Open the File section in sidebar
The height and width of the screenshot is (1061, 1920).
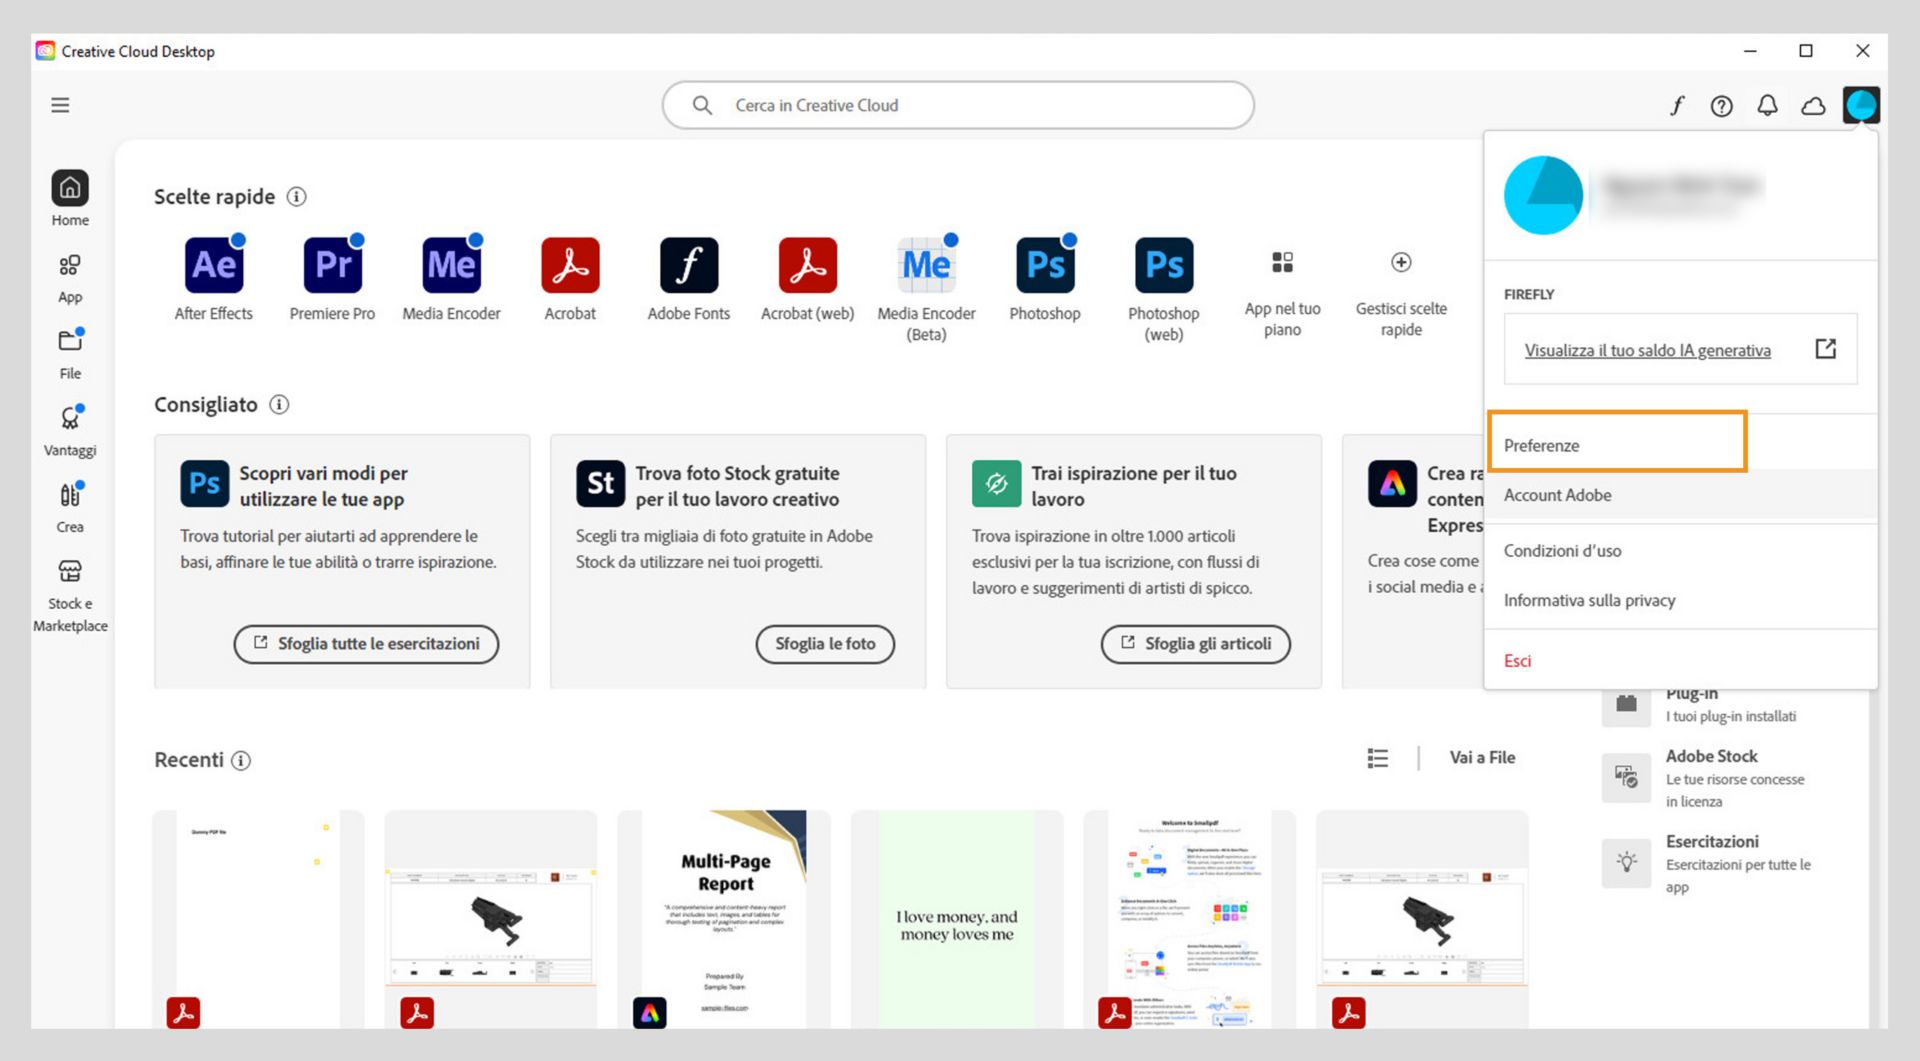click(70, 354)
